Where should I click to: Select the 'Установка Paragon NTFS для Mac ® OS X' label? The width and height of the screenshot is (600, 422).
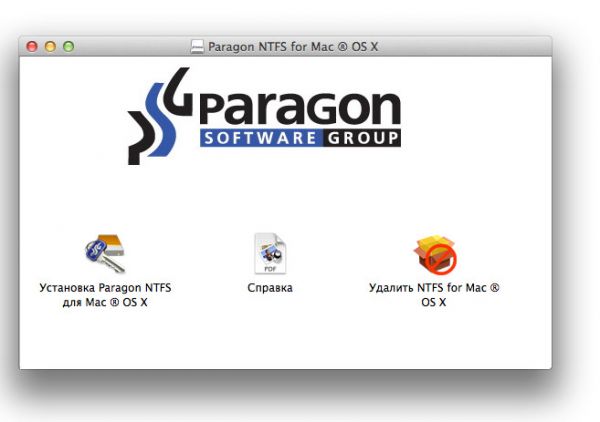click(105, 295)
